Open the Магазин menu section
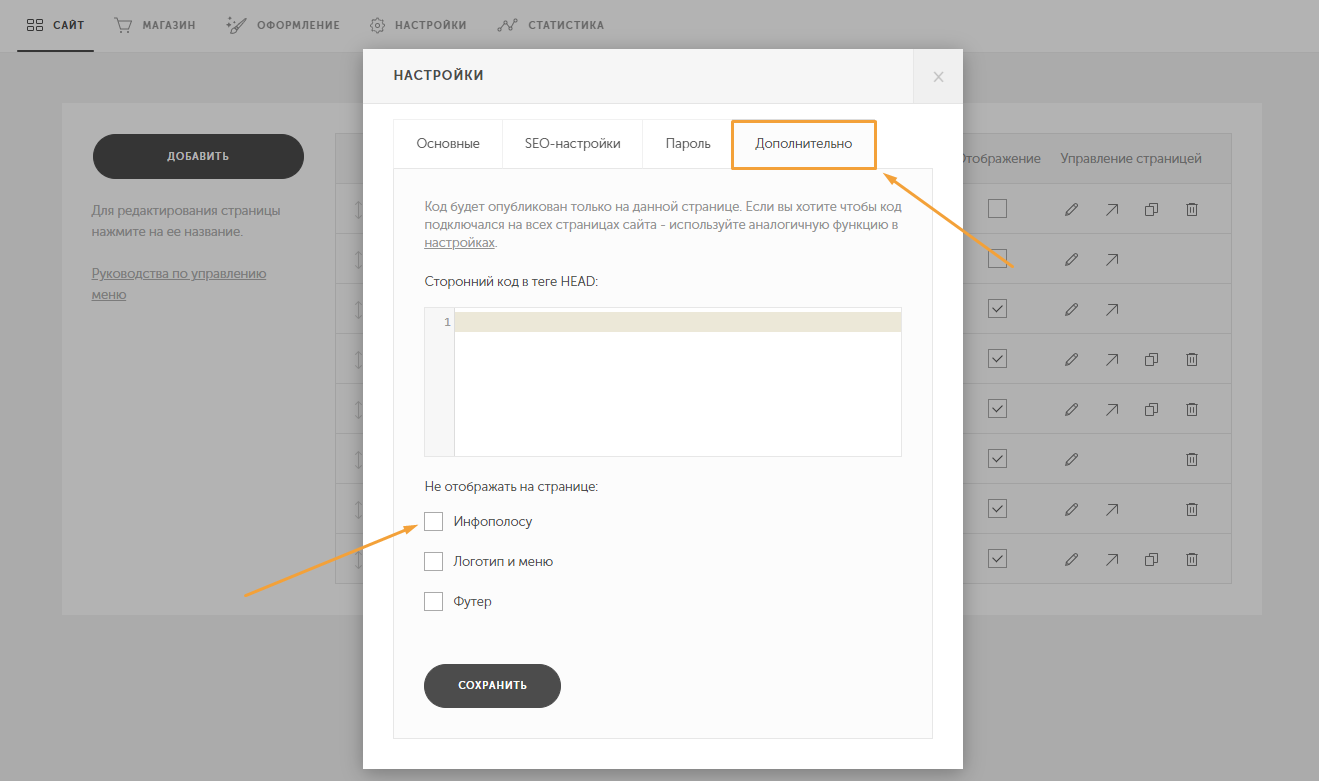This screenshot has height=781, width=1319. point(155,25)
